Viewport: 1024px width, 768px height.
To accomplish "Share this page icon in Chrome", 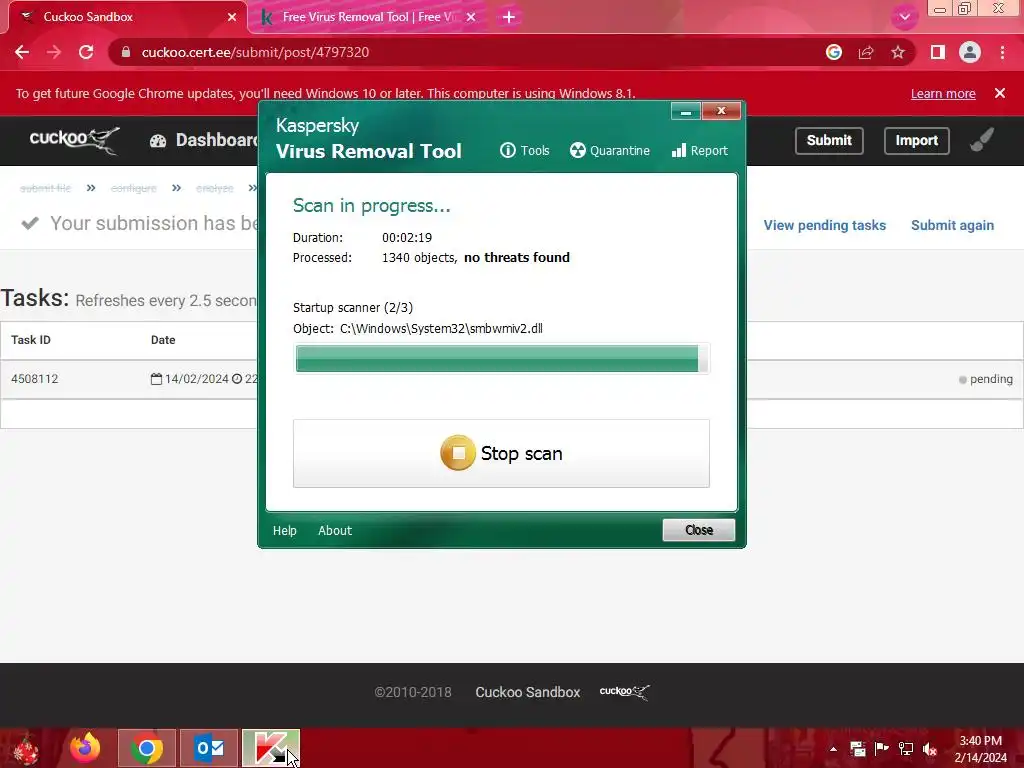I will click(866, 52).
